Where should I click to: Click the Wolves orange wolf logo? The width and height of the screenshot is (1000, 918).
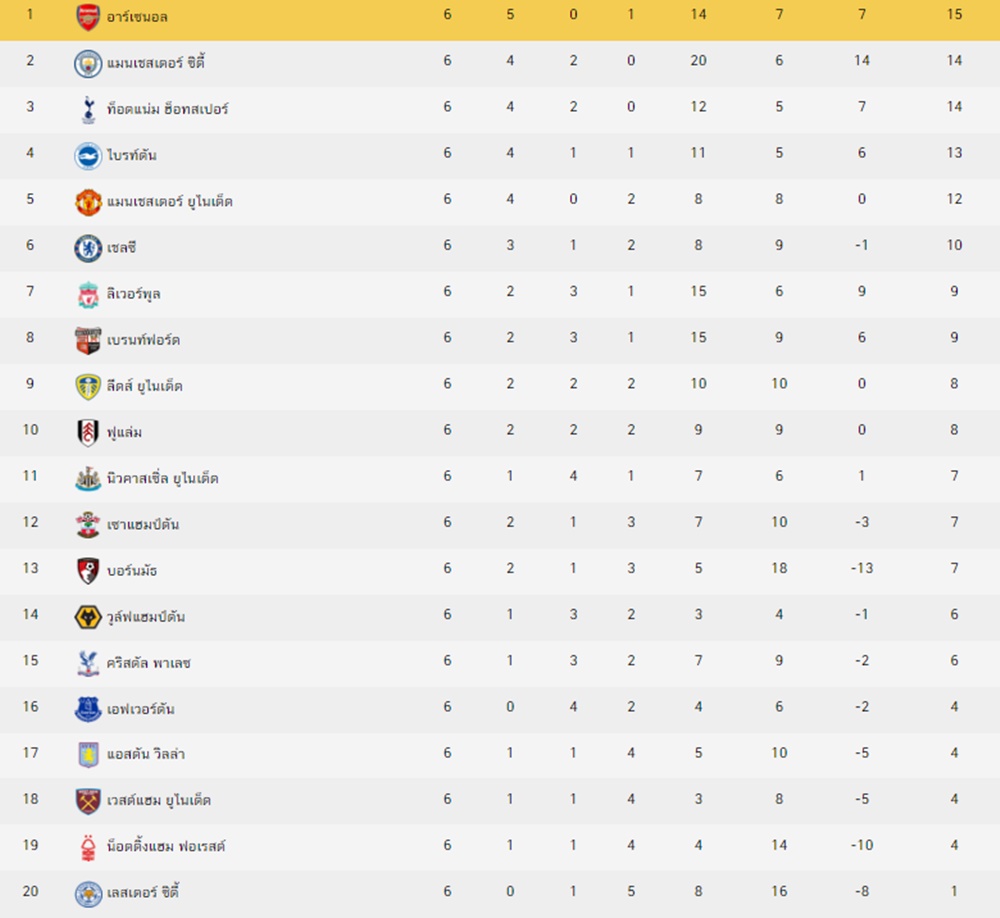click(88, 617)
